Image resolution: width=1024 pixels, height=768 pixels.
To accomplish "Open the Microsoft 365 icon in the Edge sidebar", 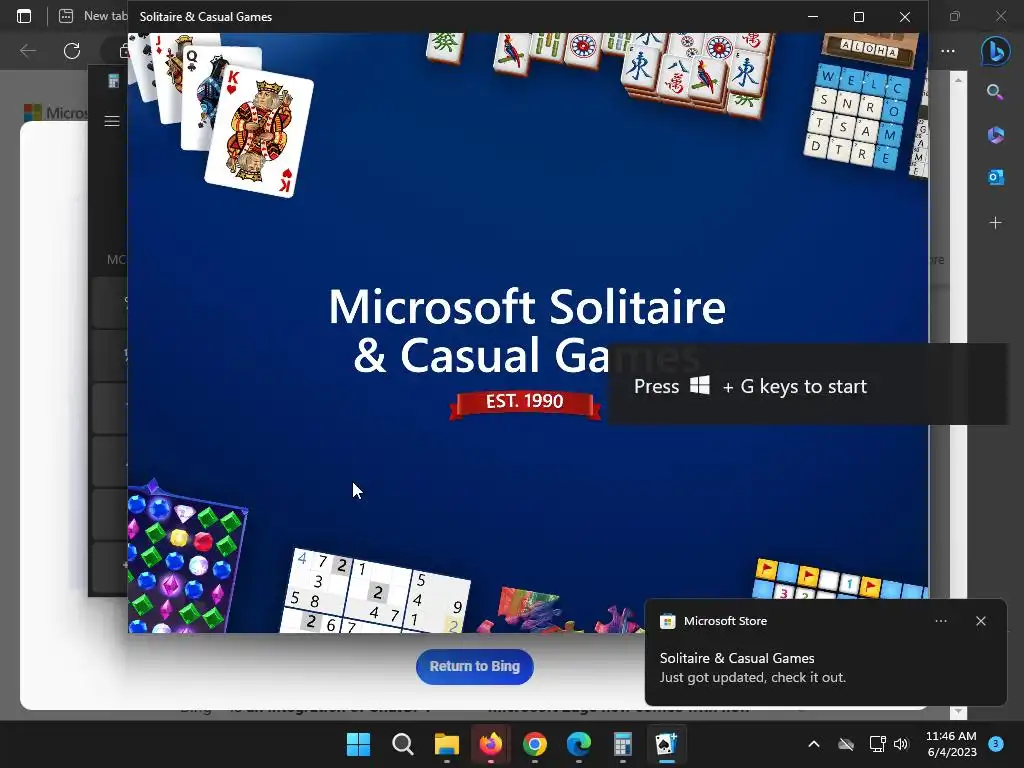I will 995,135.
